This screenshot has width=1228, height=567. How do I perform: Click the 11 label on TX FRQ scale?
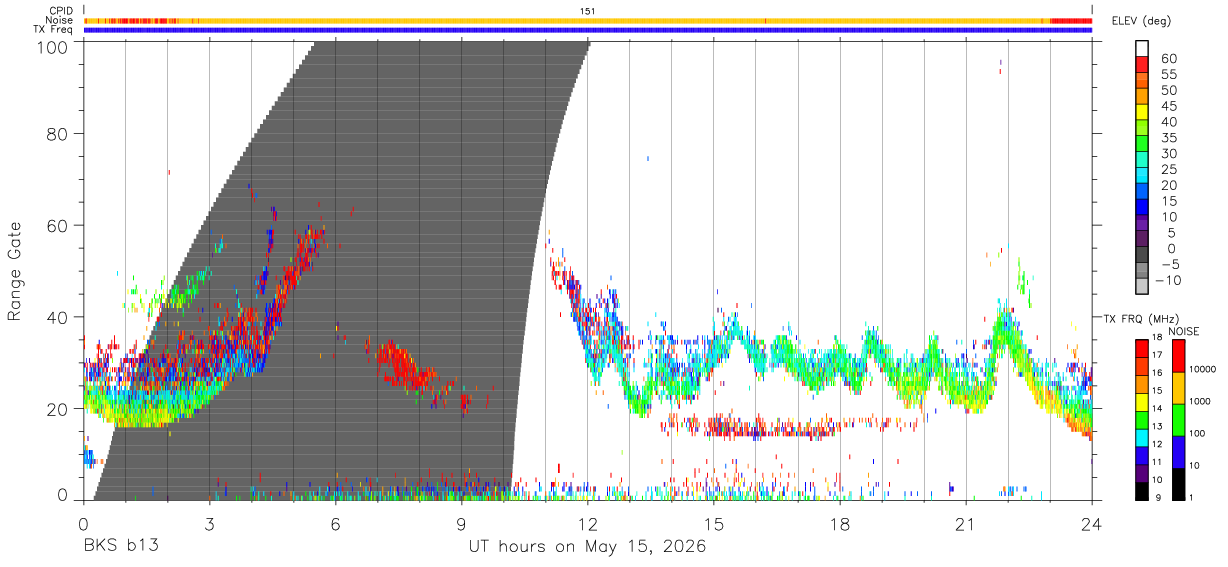pos(1158,462)
